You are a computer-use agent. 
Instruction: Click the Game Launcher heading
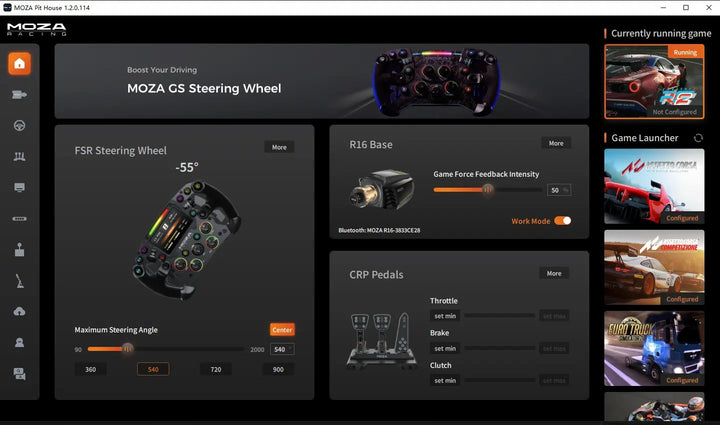pos(644,138)
